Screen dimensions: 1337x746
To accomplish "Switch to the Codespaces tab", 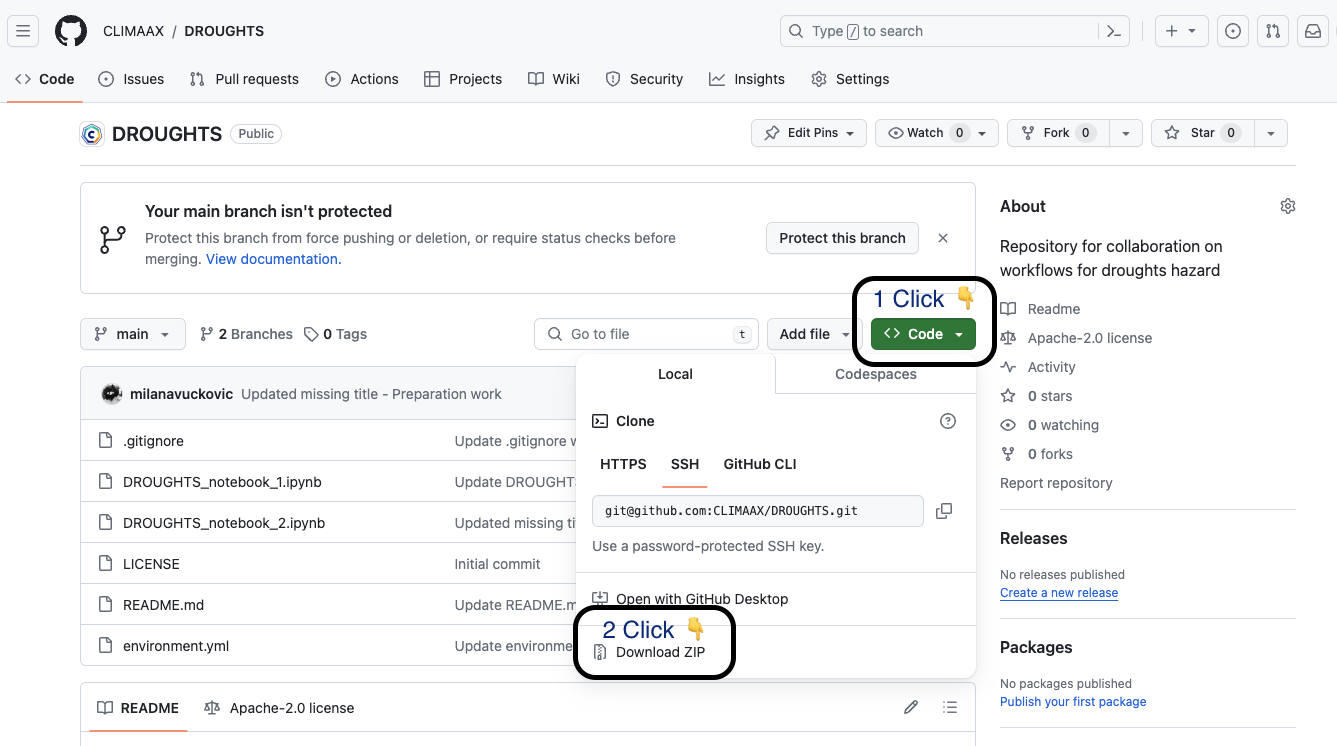I will click(x=876, y=374).
